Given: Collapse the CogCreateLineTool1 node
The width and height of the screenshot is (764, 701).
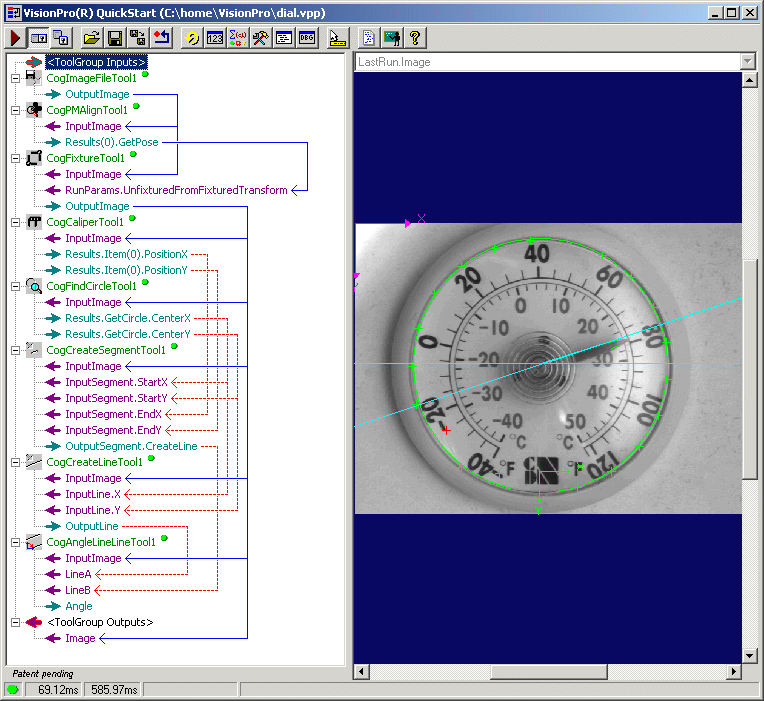Looking at the screenshot, I should 16,462.
